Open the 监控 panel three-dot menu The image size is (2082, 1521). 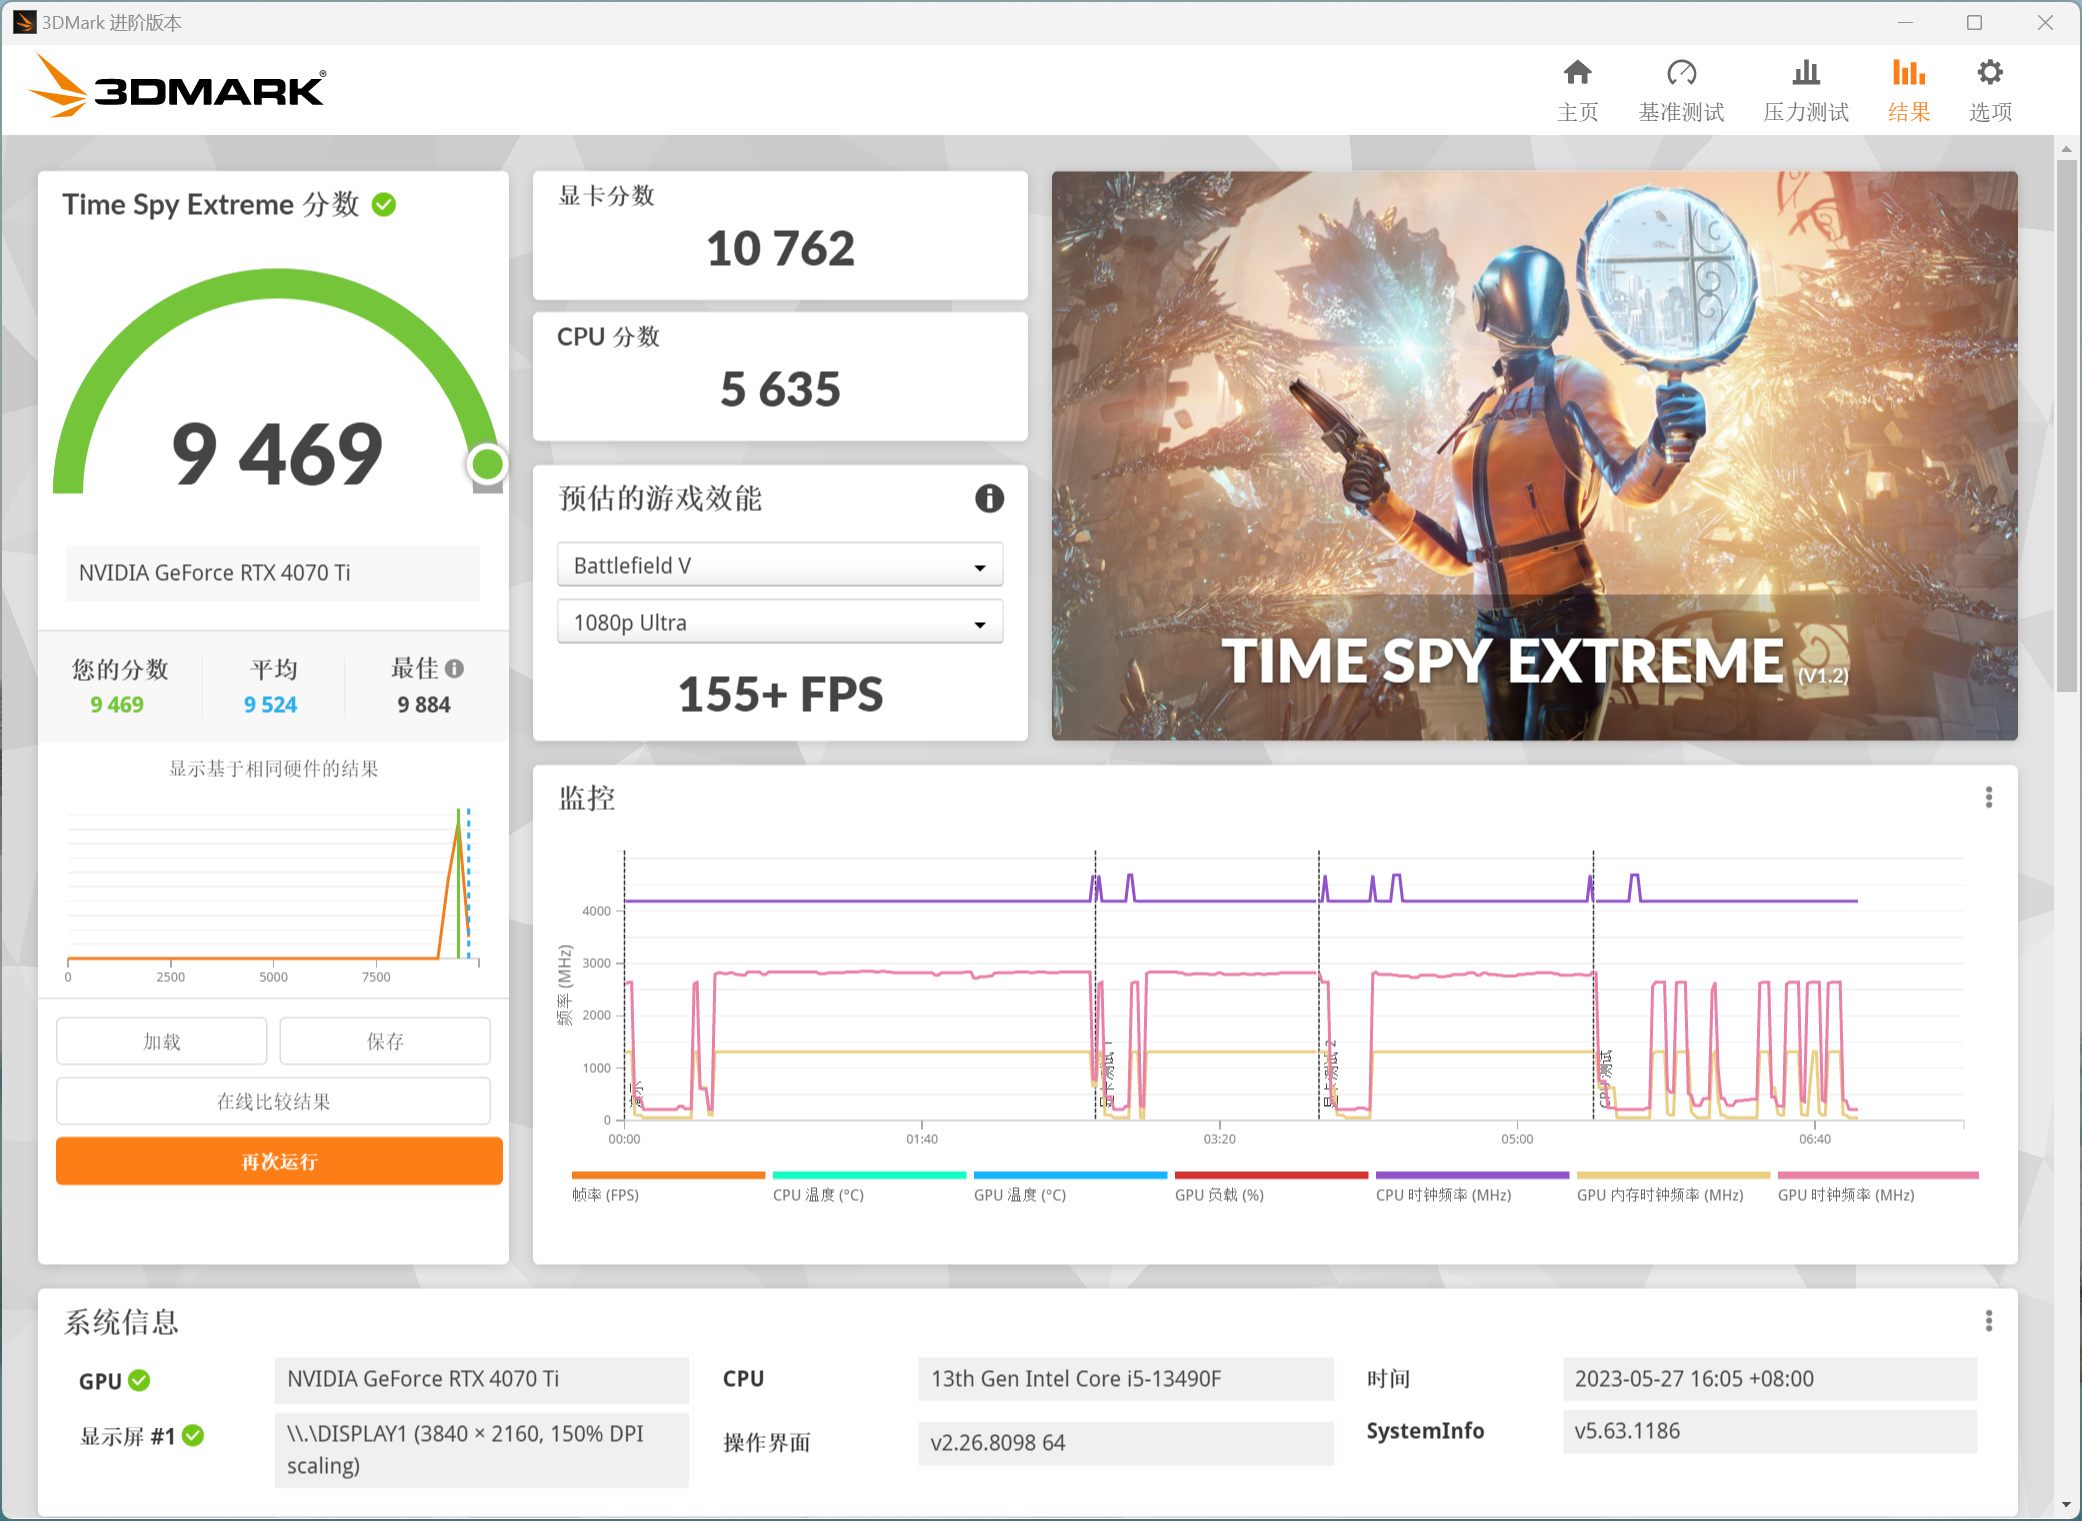pyautogui.click(x=1989, y=797)
